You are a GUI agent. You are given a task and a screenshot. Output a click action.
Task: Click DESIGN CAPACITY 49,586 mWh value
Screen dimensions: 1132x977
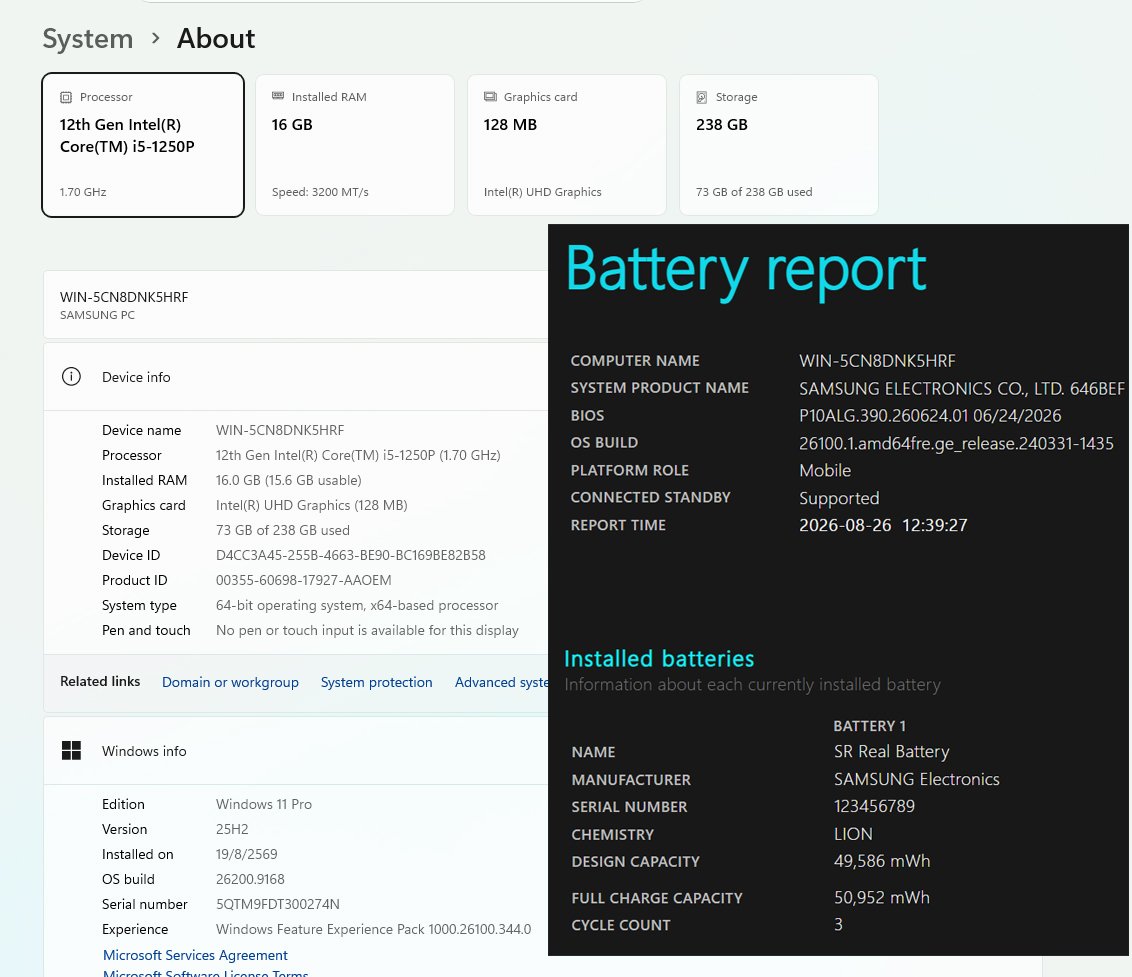click(x=882, y=861)
